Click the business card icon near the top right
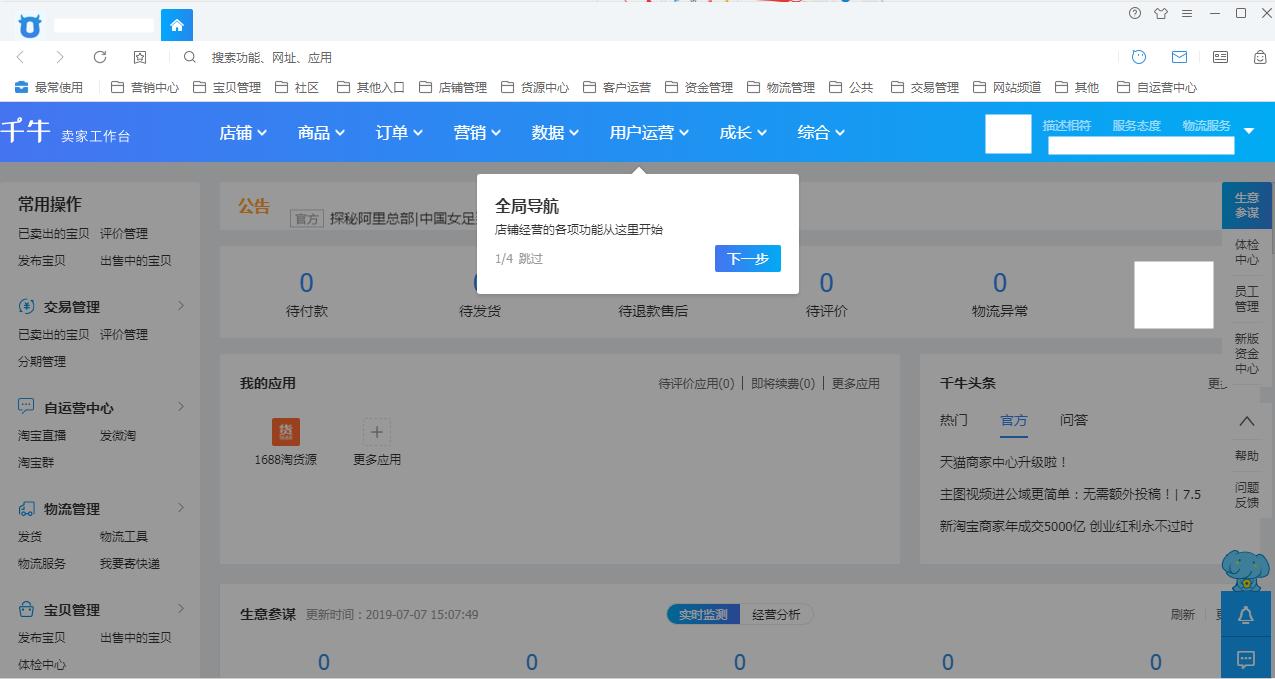1275x679 pixels. pos(1219,57)
